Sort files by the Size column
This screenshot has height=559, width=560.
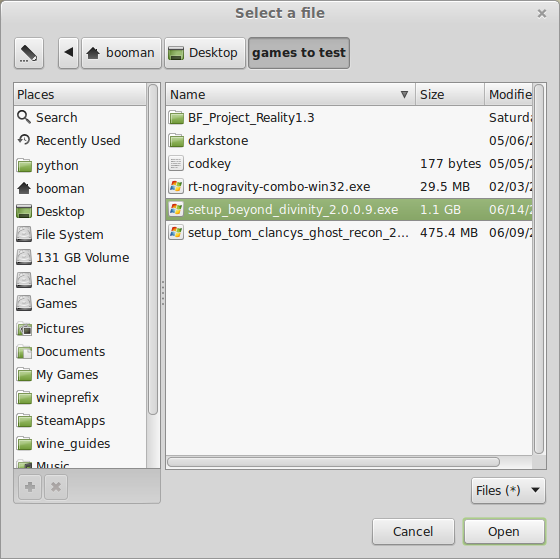(x=450, y=94)
